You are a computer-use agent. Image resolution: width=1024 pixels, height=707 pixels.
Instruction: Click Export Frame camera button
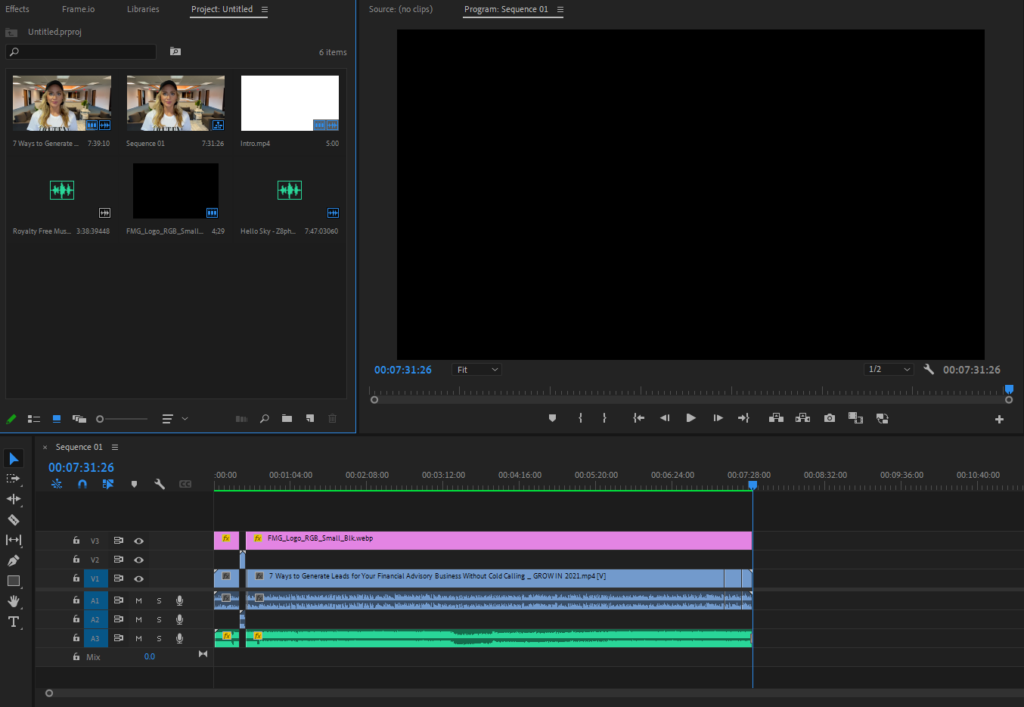tap(828, 417)
